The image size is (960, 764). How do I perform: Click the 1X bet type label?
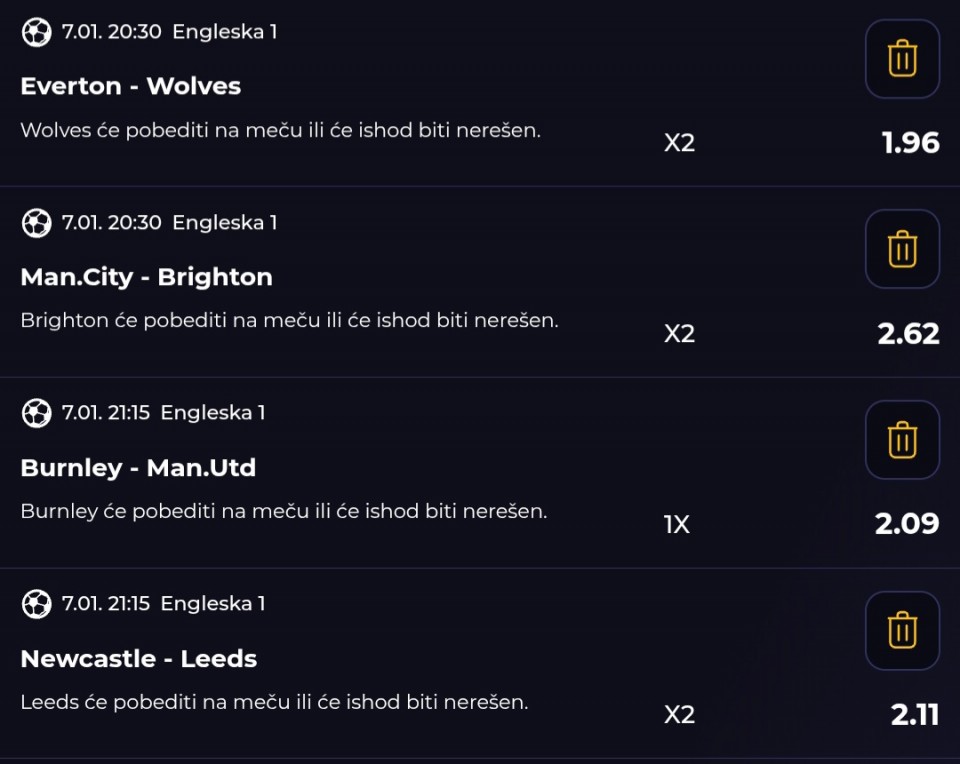point(677,524)
